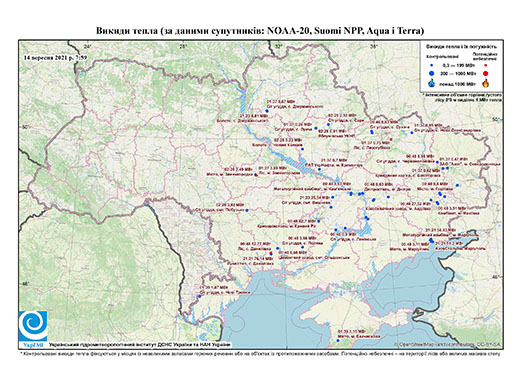This screenshot has height=368, width=520.
Task: Select the 'Криворіжсталь, м. Кривий Ріг' label
Action: pos(287,226)
